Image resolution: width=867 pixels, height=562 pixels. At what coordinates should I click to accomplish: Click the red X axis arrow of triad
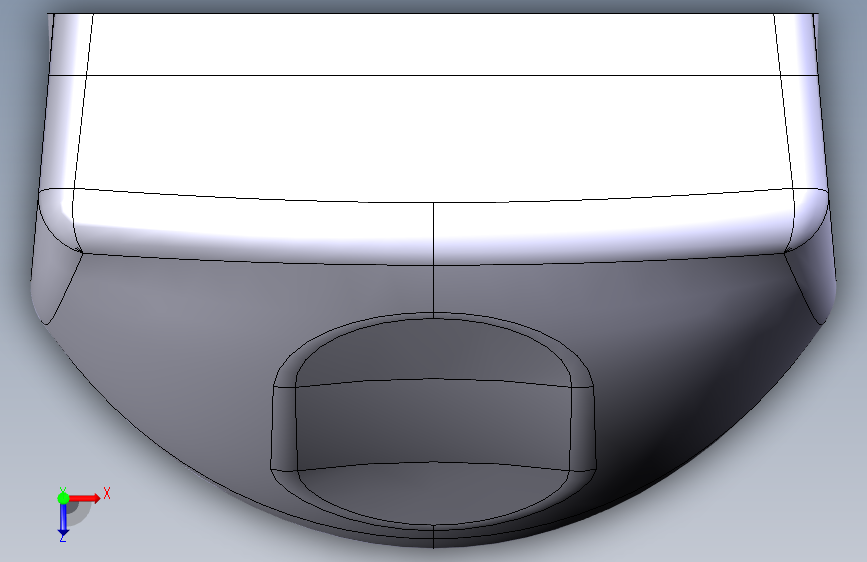click(x=85, y=498)
